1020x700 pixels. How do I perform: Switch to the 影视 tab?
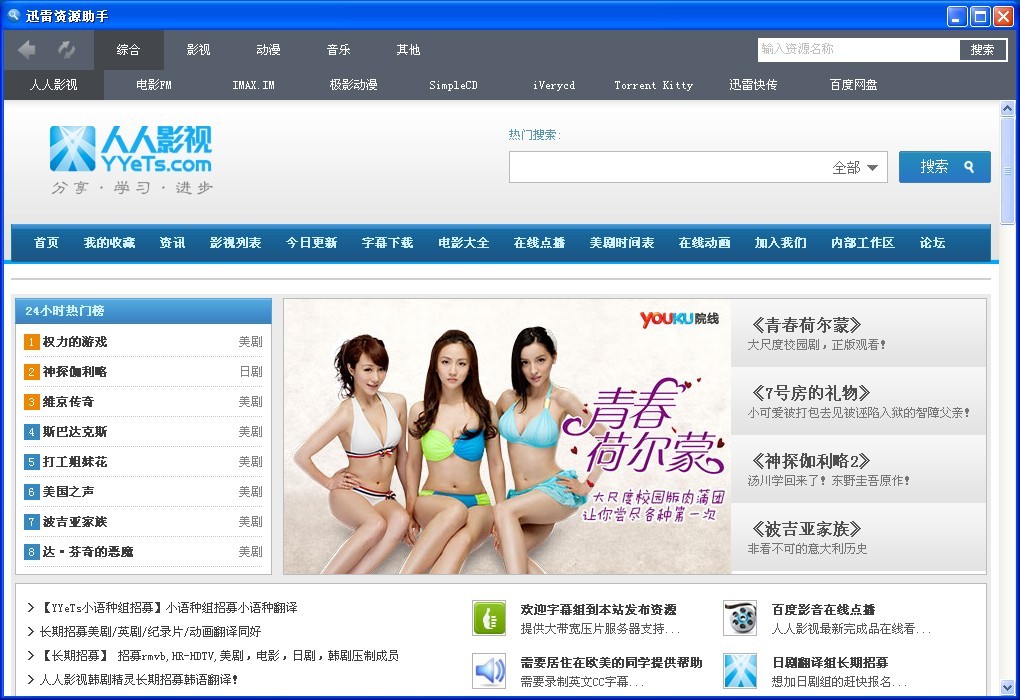pyautogui.click(x=198, y=50)
